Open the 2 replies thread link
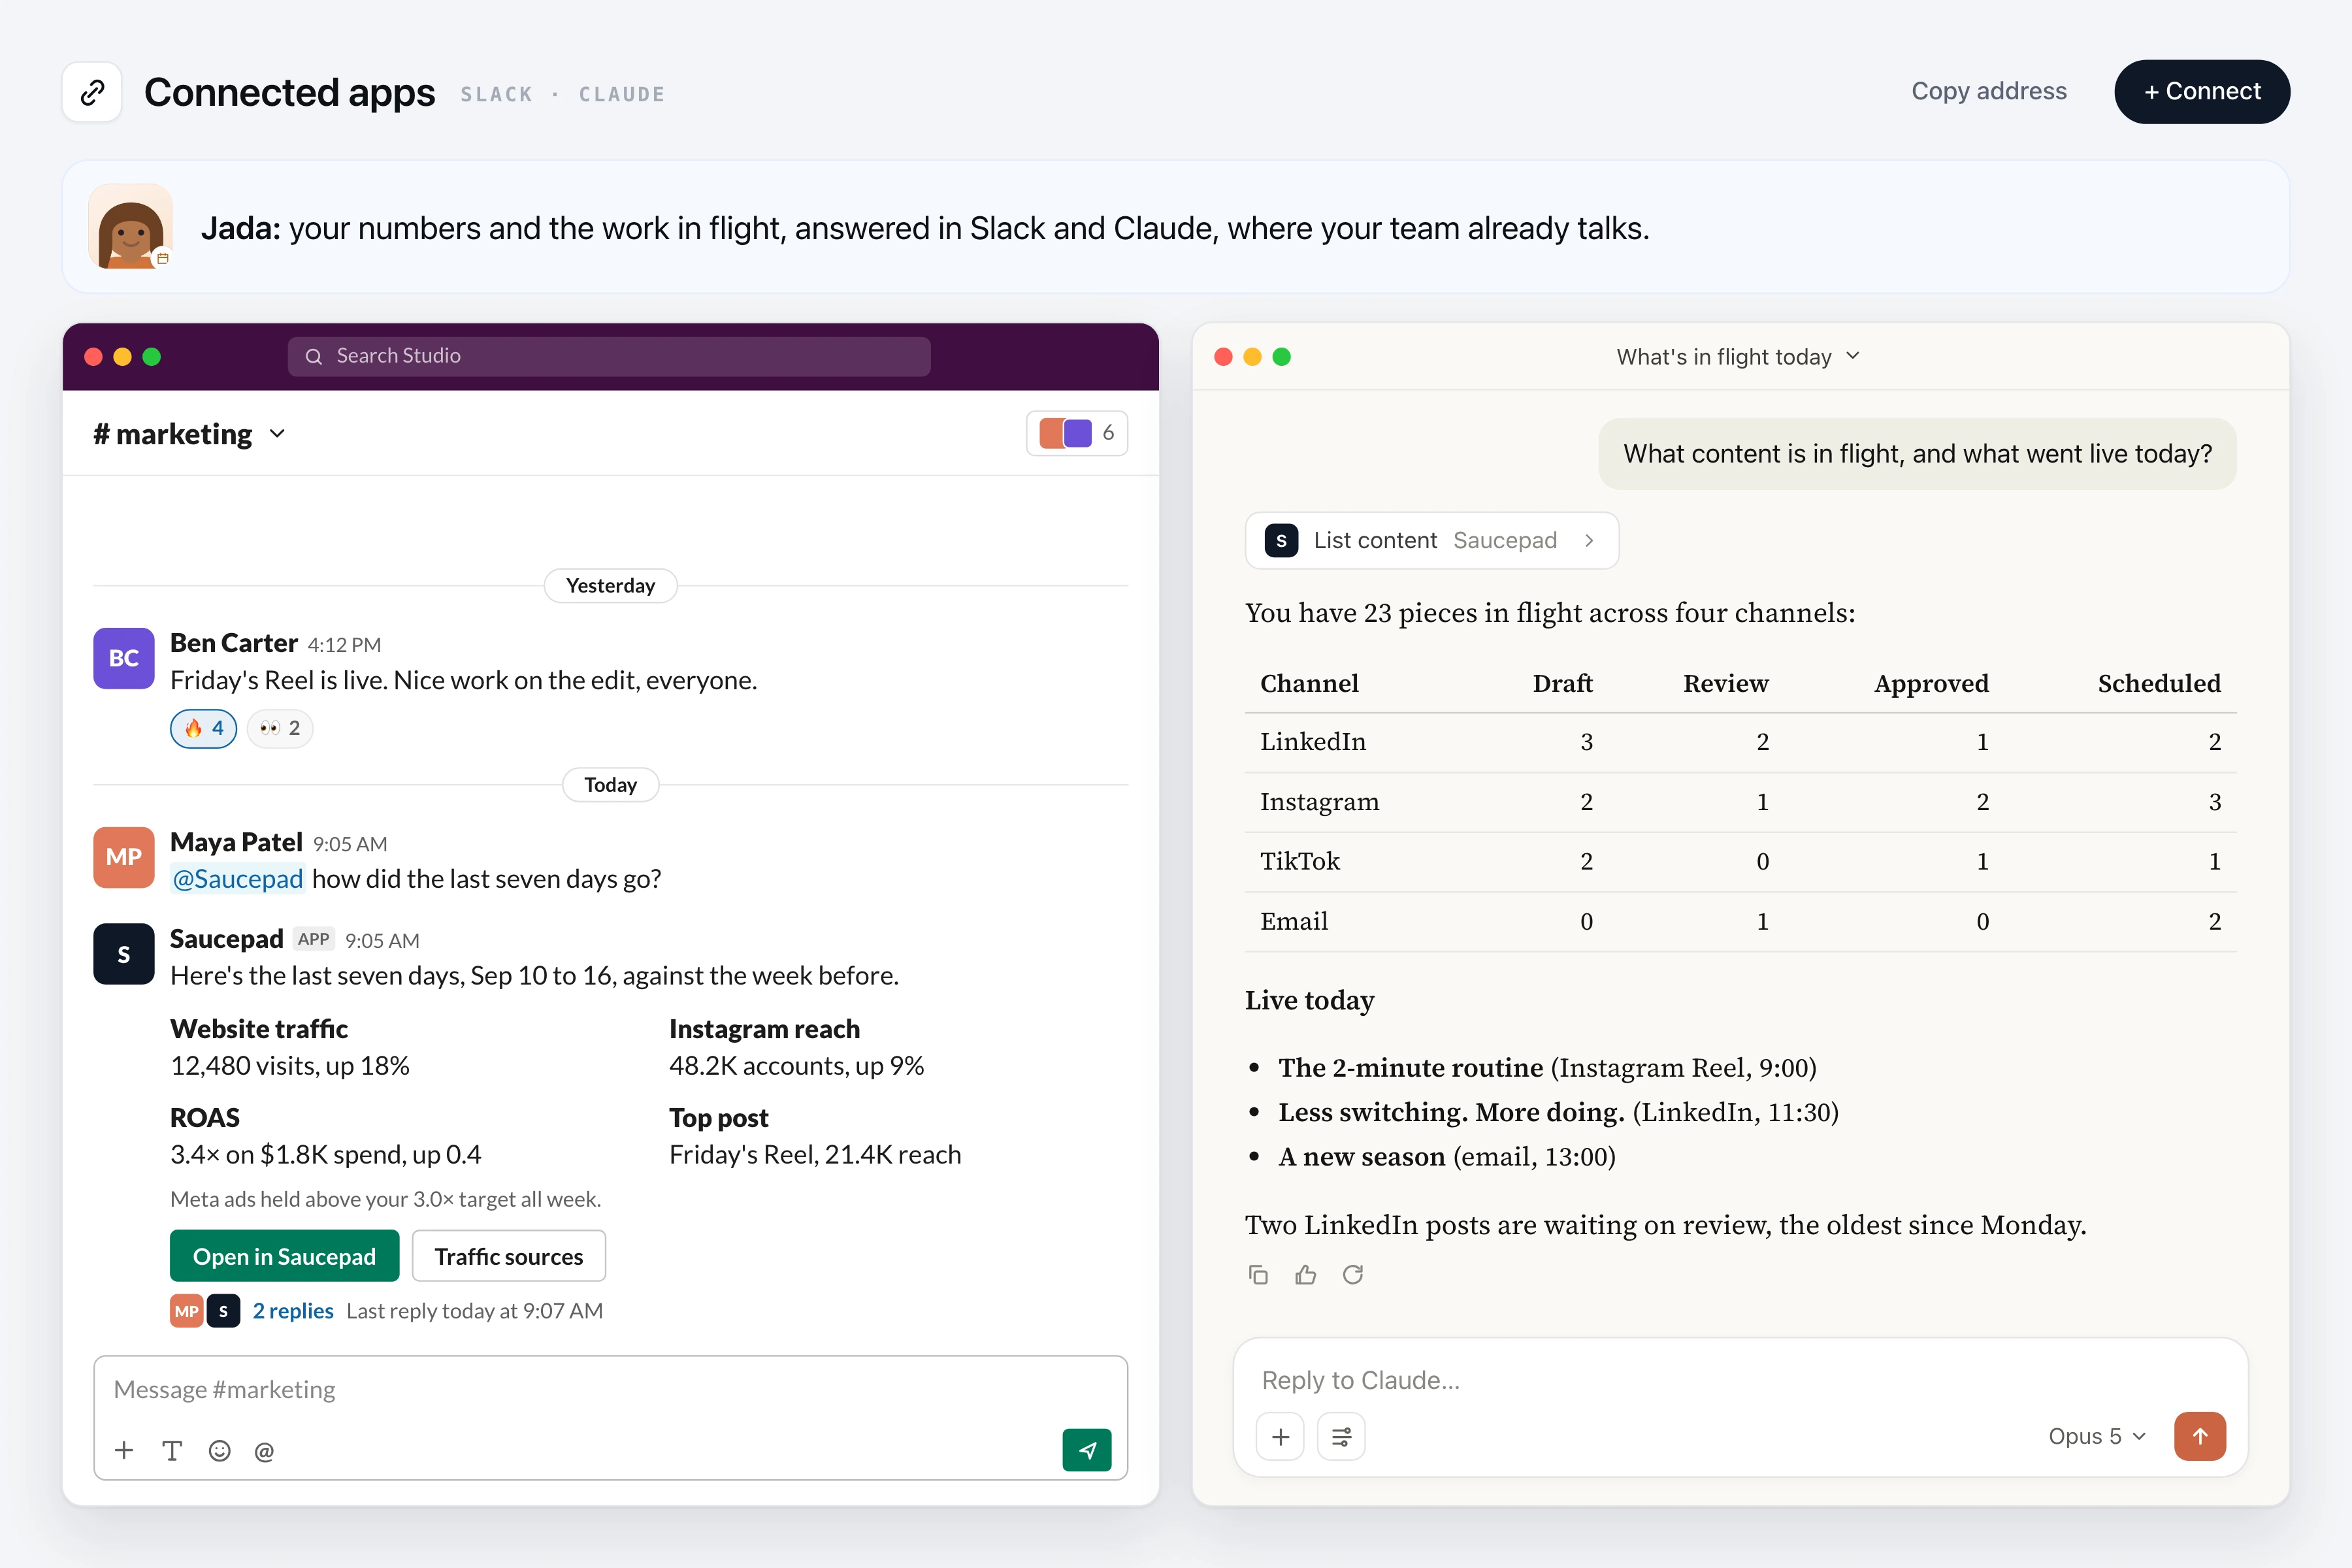Image resolution: width=2352 pixels, height=1568 pixels. (293, 1310)
